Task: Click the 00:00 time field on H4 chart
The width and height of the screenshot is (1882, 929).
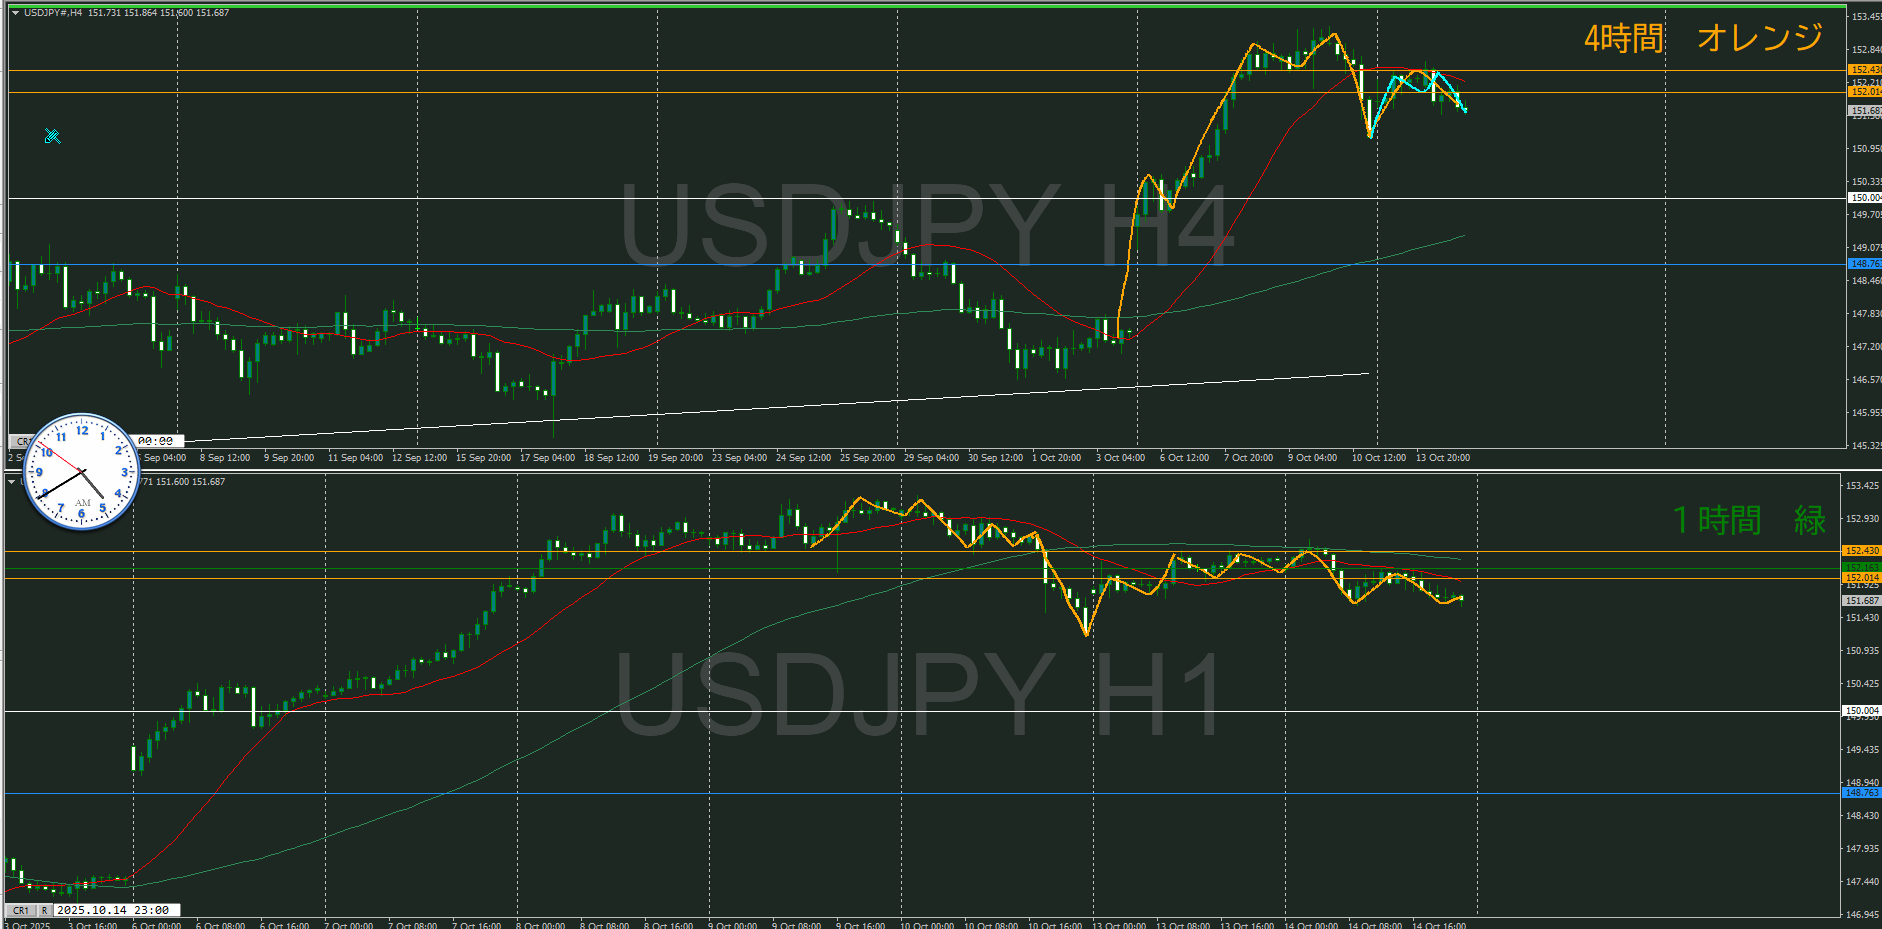Action: click(156, 441)
